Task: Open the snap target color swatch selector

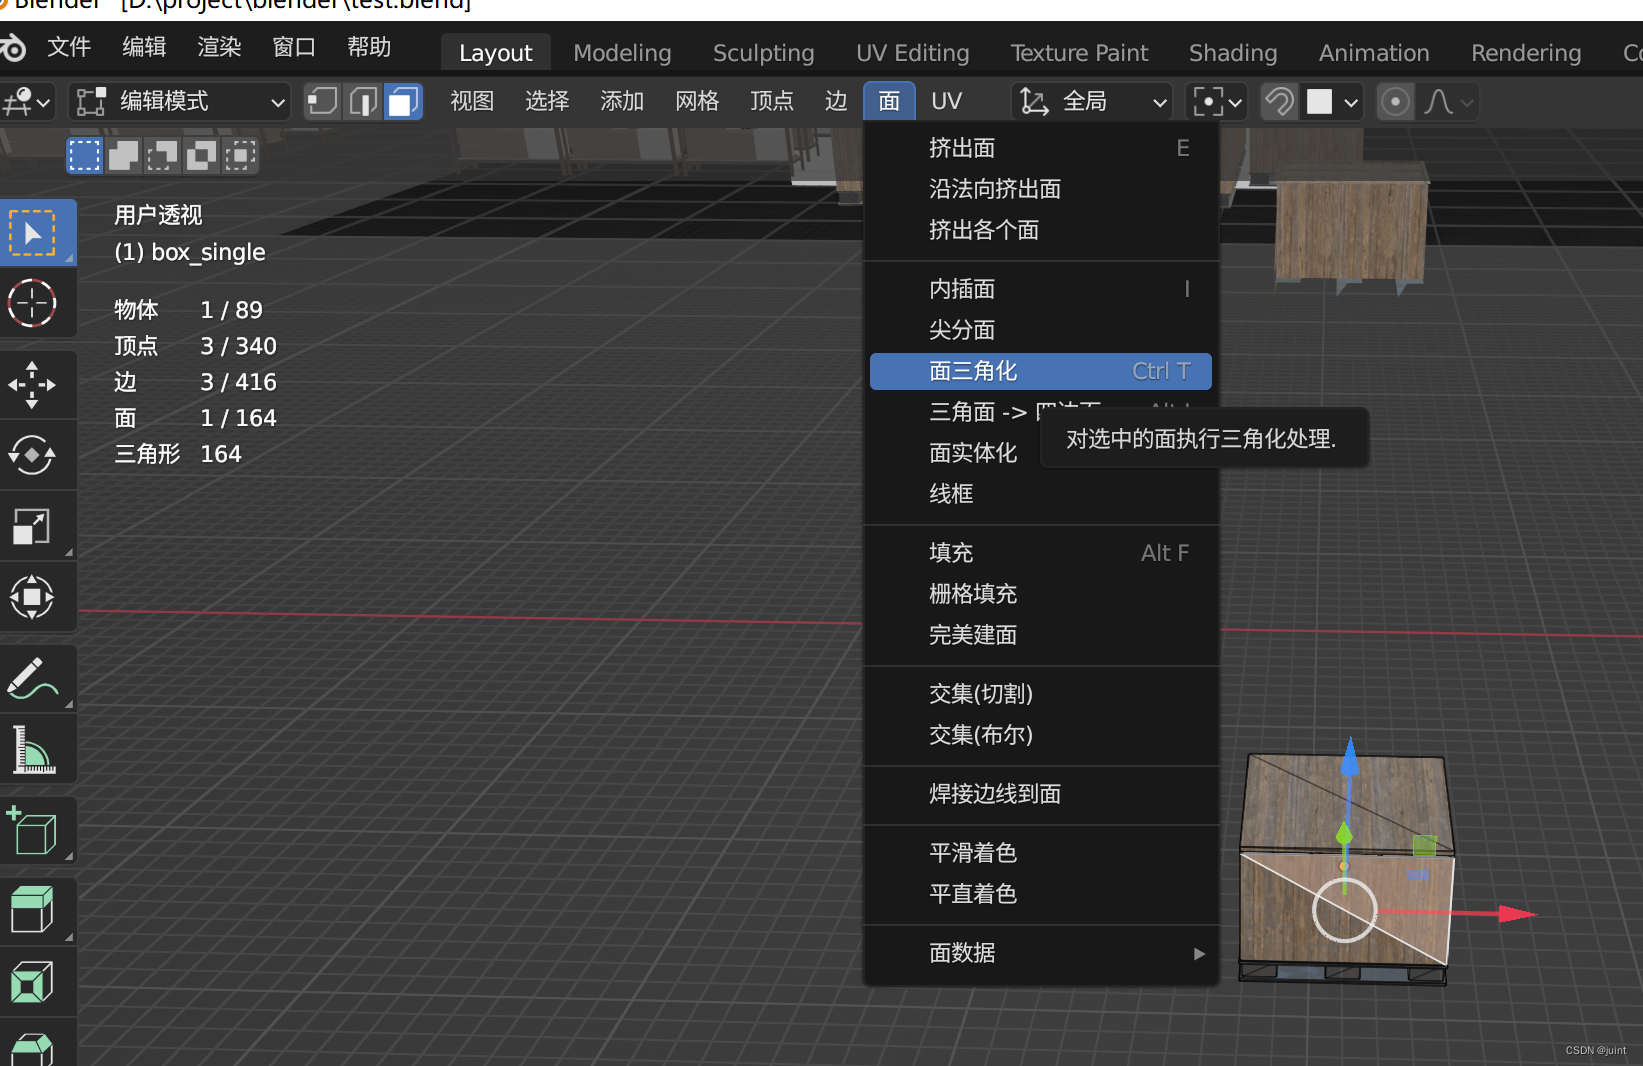Action: 1330,101
